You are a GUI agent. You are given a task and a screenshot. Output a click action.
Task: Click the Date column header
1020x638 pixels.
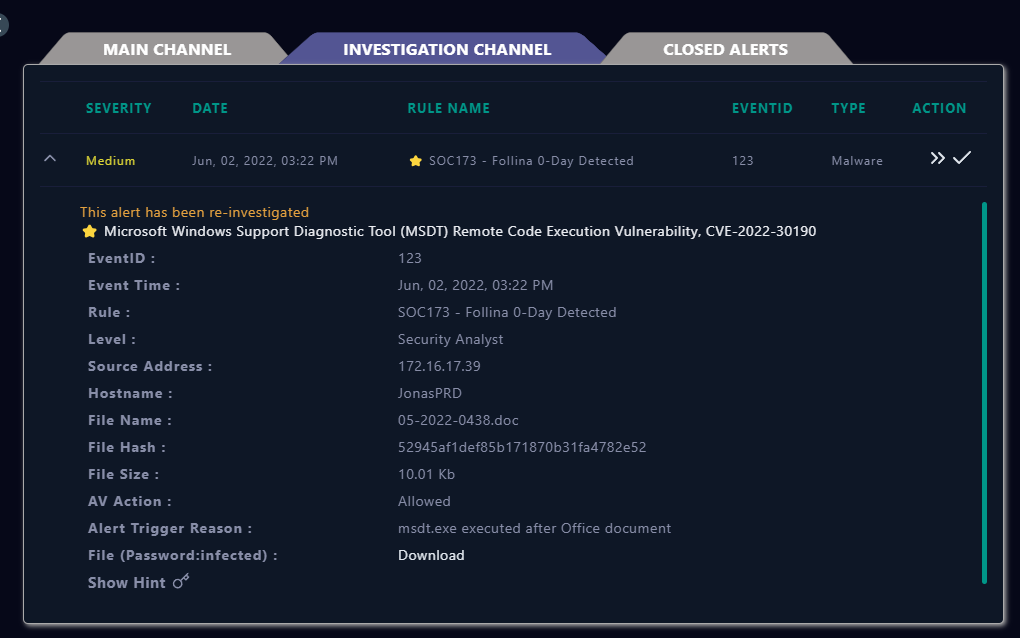click(210, 108)
